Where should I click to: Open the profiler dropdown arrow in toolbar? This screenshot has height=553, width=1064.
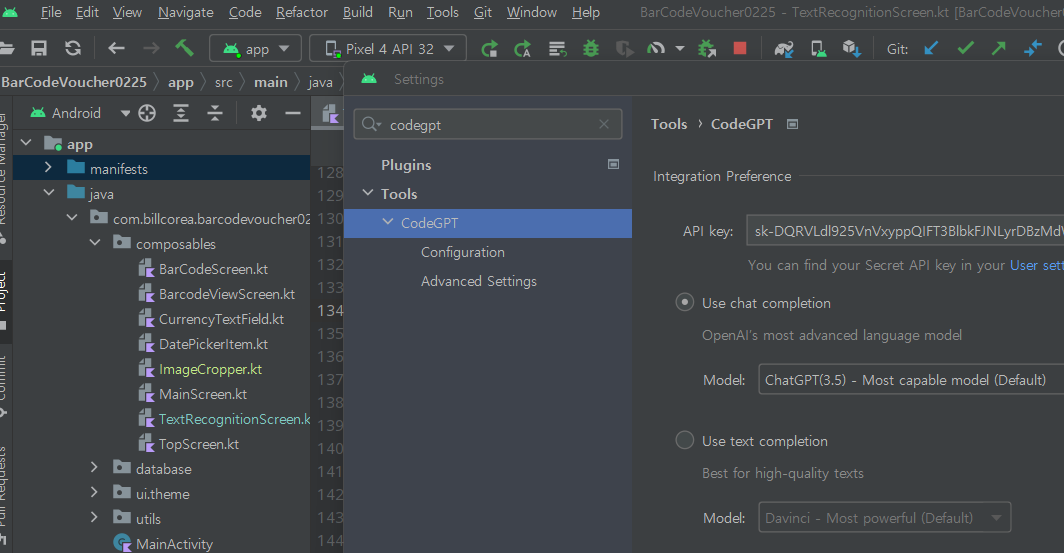679,49
